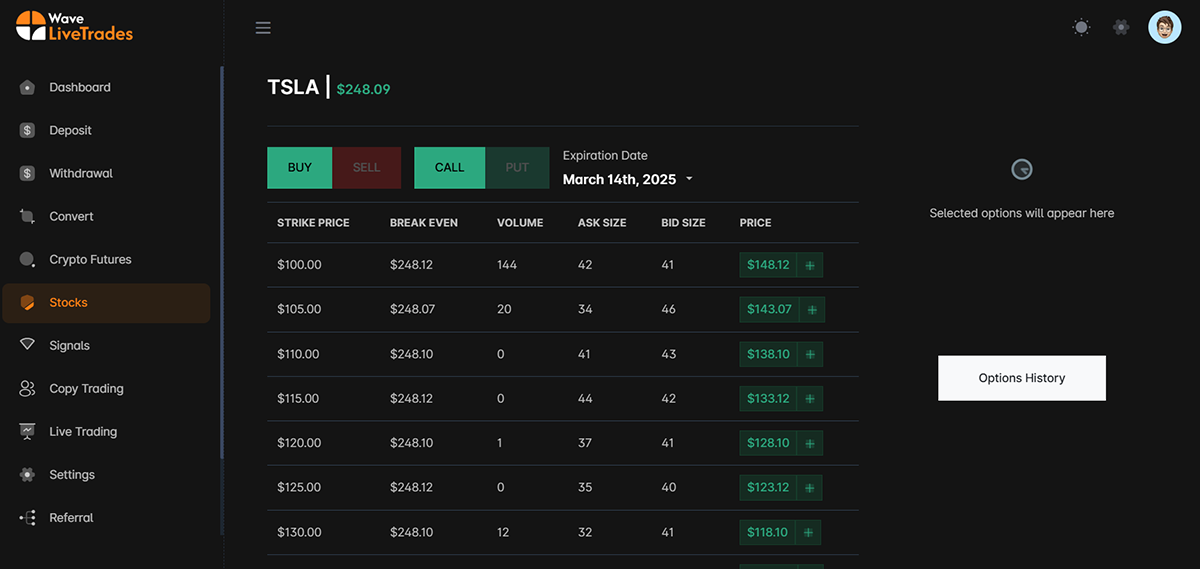The width and height of the screenshot is (1200, 569).
Task: Select the BUY order side
Action: [x=299, y=168]
